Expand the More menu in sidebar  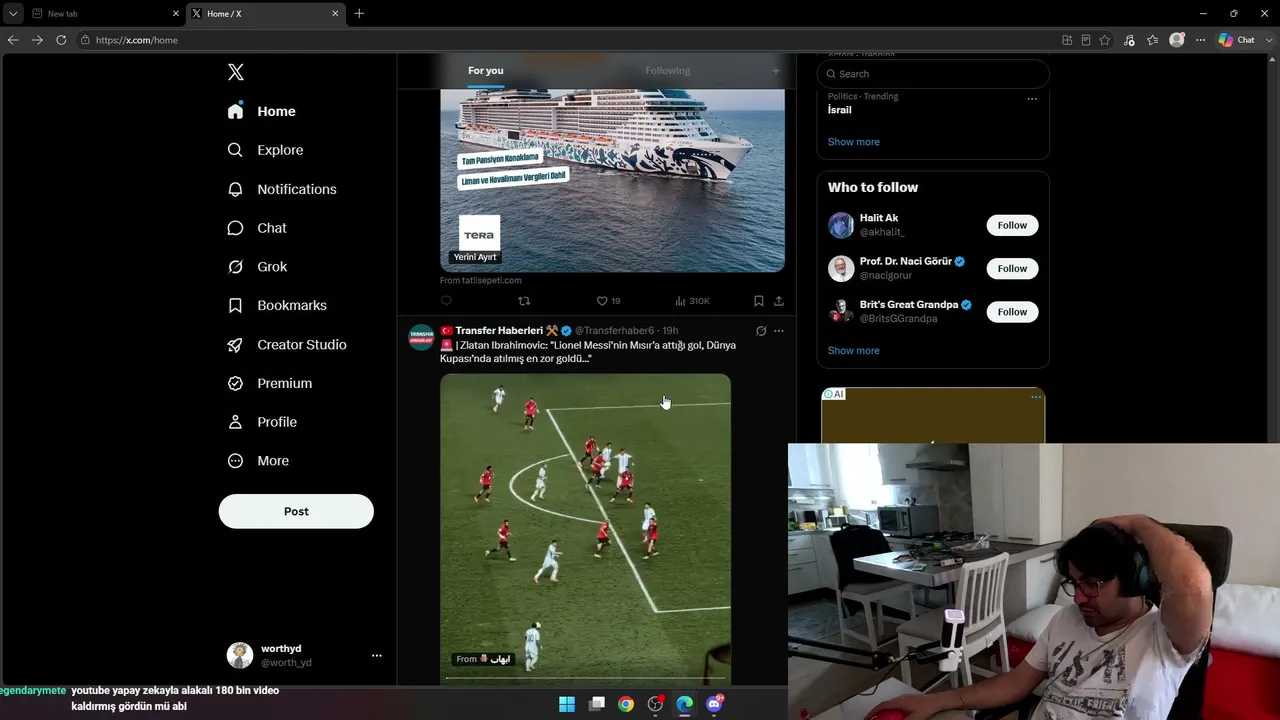click(x=258, y=461)
